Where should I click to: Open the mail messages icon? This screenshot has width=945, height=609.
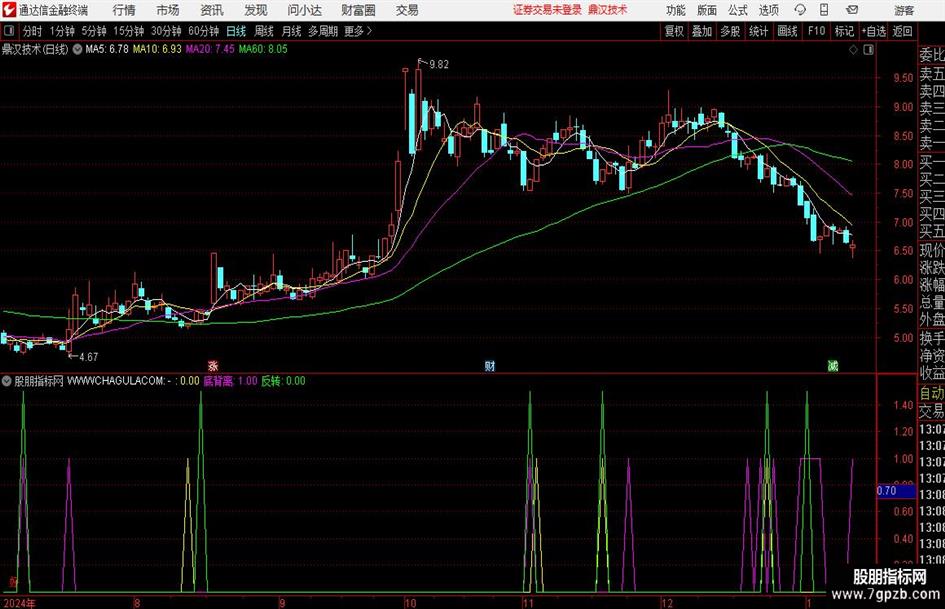point(852,10)
